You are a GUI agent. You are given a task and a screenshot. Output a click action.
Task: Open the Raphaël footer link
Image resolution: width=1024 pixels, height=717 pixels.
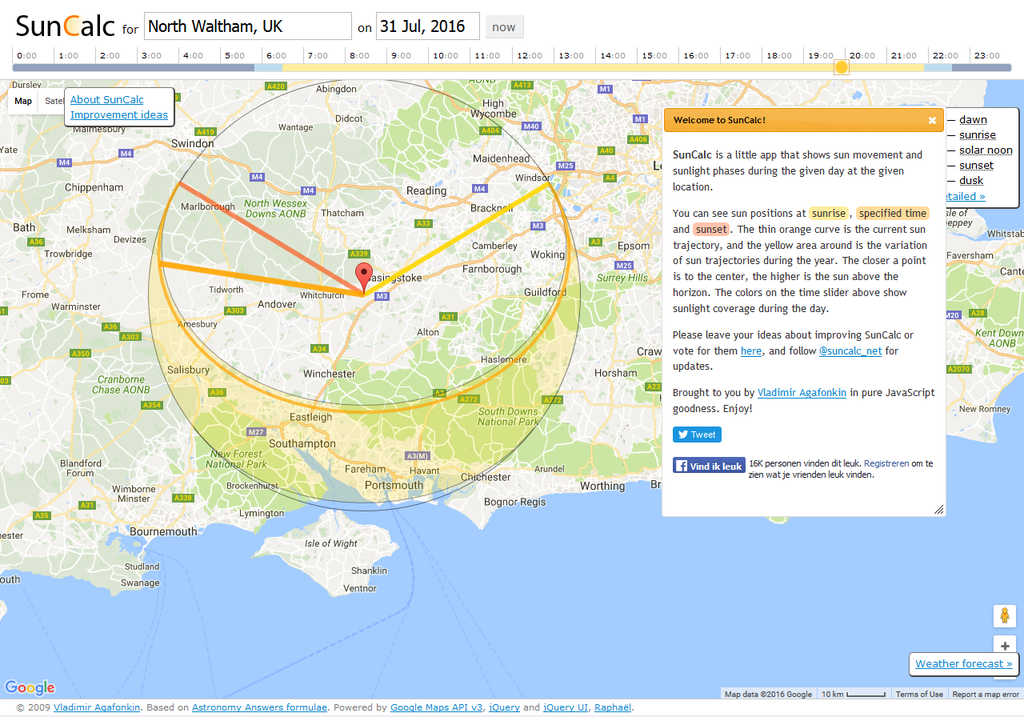tap(613, 707)
